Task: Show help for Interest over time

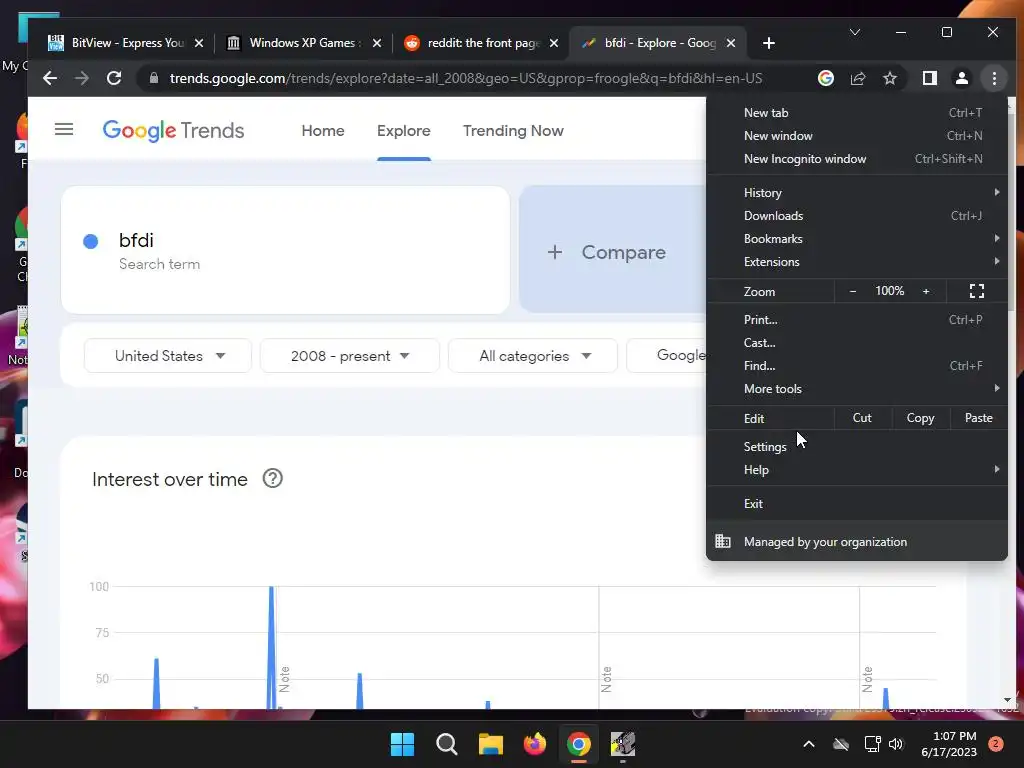Action: [x=272, y=479]
